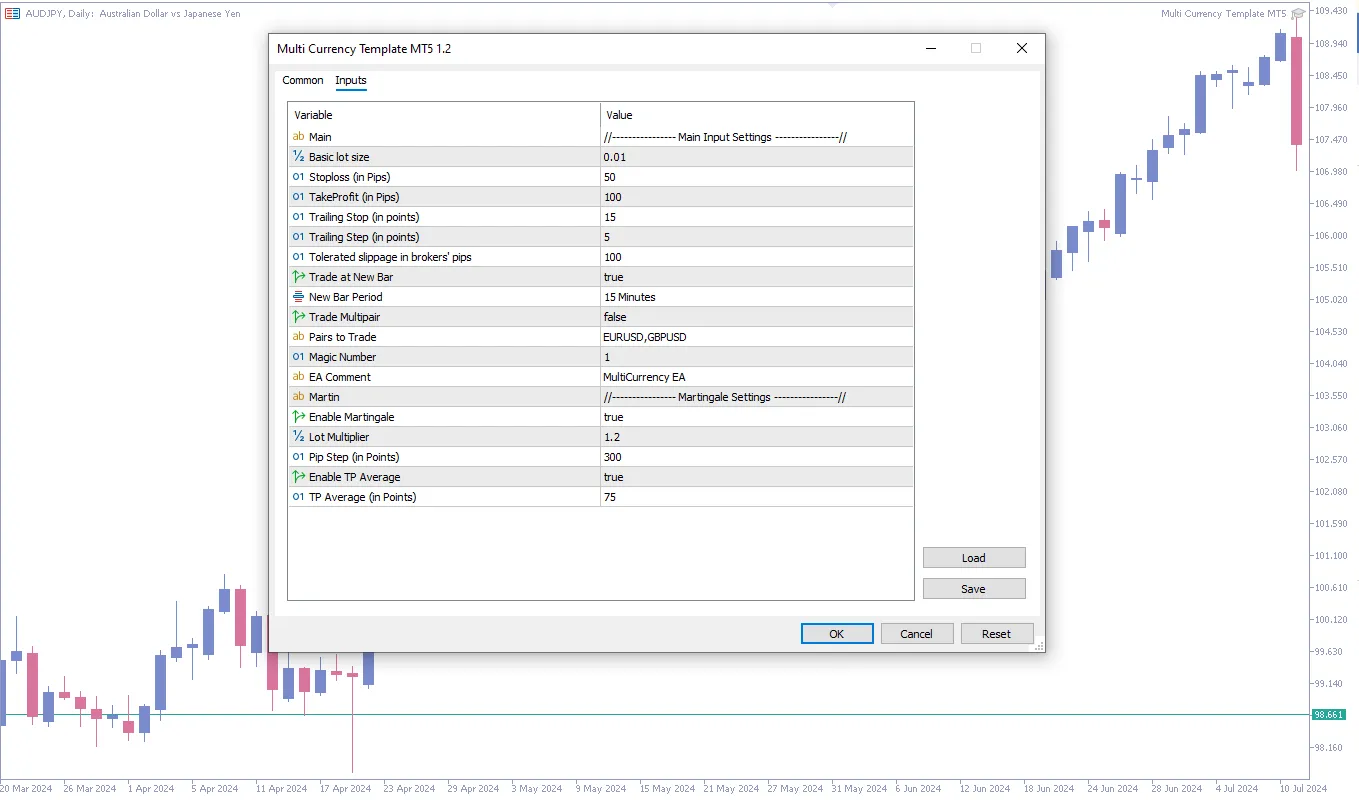Viewport: 1359px width, 800px height.
Task: Switch to the Common tab
Action: (x=303, y=80)
